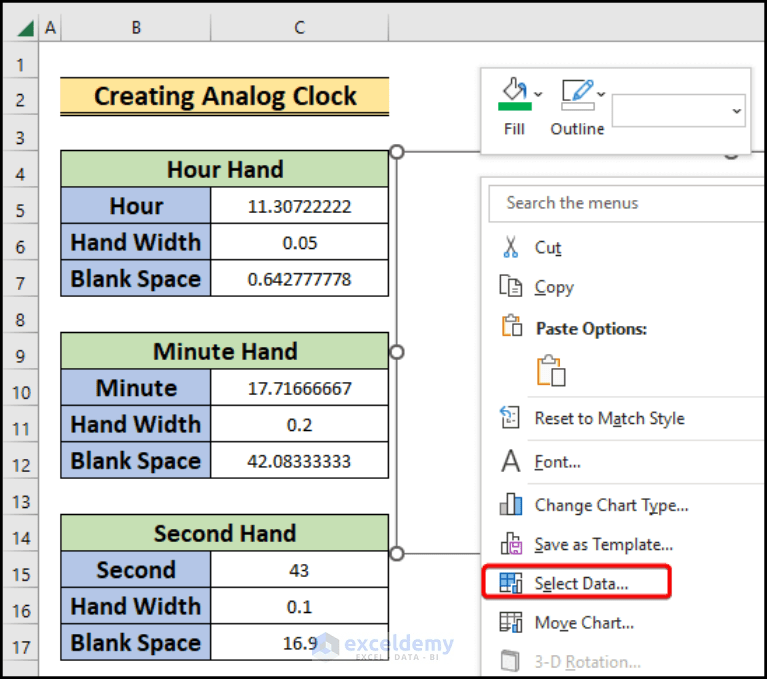The height and width of the screenshot is (679, 767).
Task: Click cell with value 0.05
Action: [x=299, y=242]
